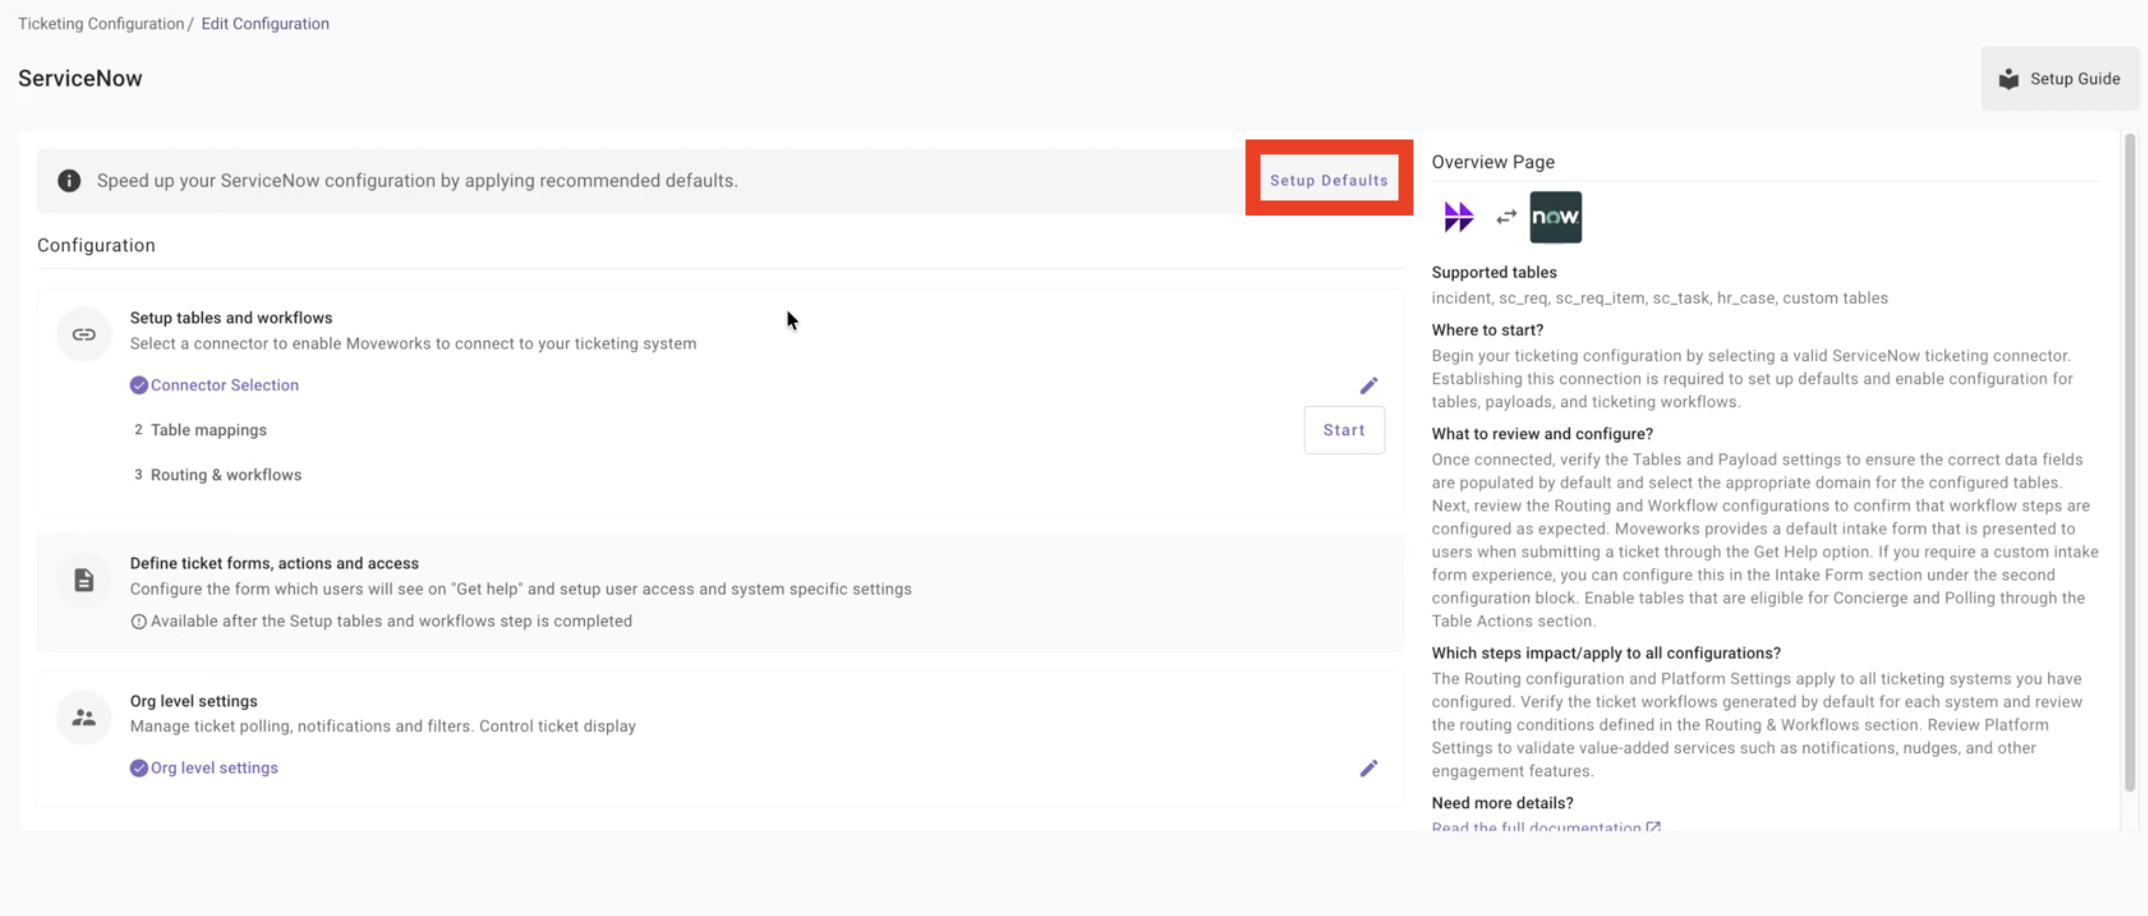Edit Connector Selection with pencil icon
This screenshot has width=2148, height=916.
pos(1368,385)
